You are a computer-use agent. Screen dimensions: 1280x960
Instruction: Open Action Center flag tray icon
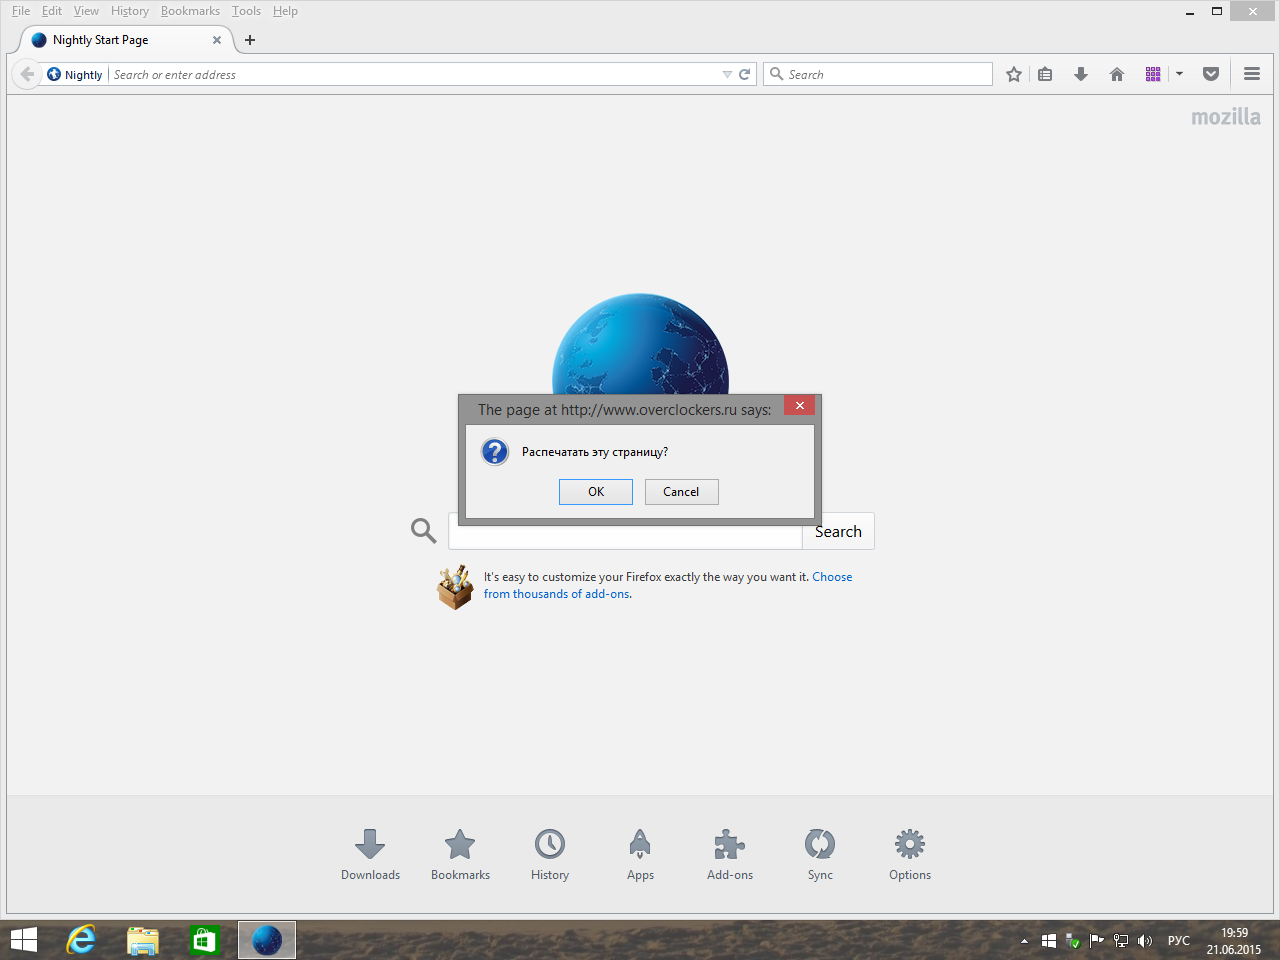pos(1097,941)
